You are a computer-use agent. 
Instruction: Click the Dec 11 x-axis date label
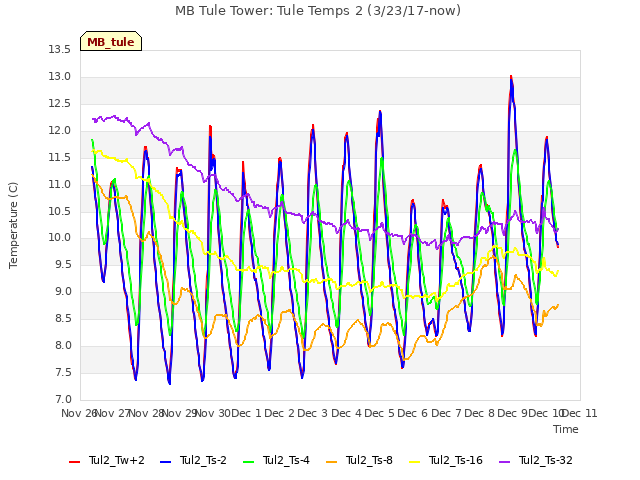pyautogui.click(x=580, y=413)
